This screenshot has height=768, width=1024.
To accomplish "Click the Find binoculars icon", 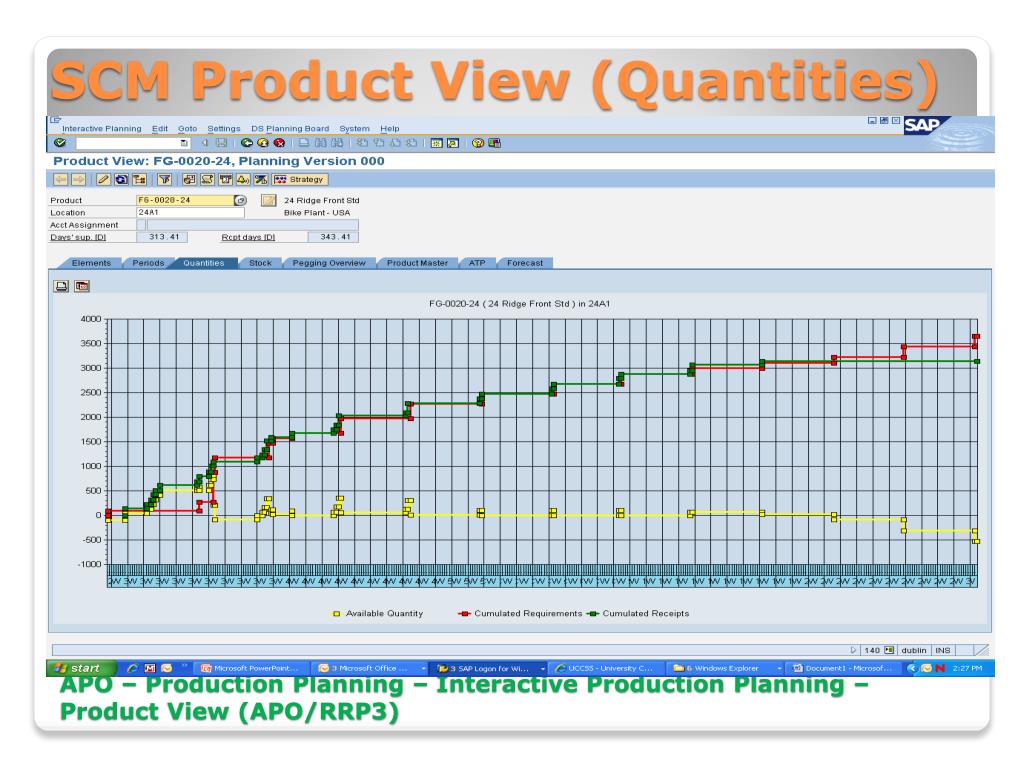I will [x=321, y=143].
